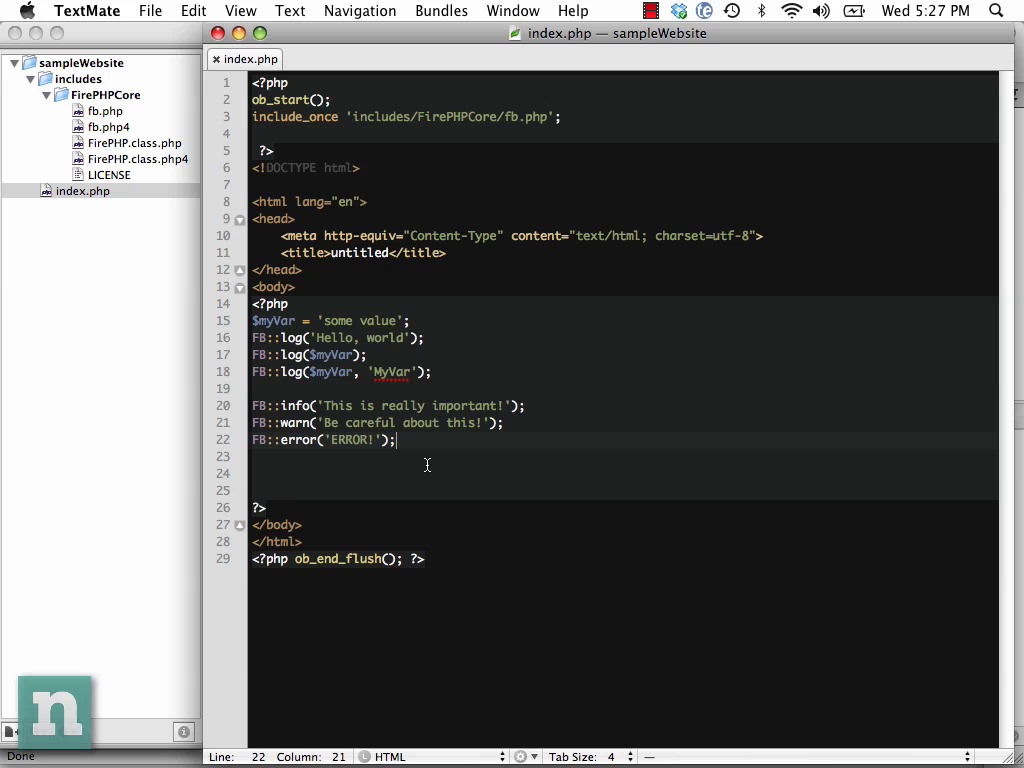Select fb.php4 in the project drawer
The width and height of the screenshot is (1024, 768).
coord(108,127)
